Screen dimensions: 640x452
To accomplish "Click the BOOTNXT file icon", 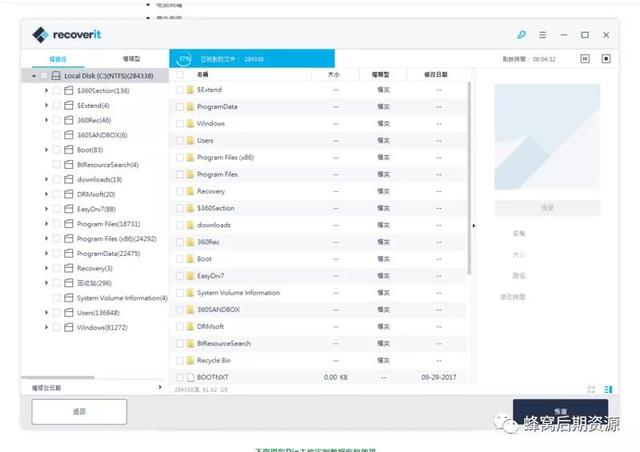I will [x=190, y=377].
